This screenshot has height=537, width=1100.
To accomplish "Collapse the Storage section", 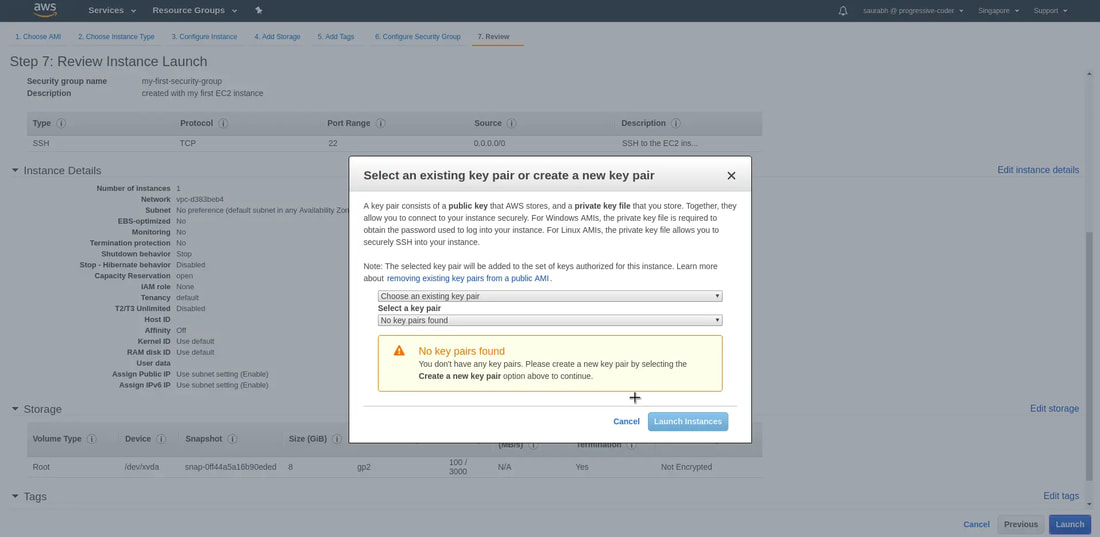I will click(x=15, y=409).
